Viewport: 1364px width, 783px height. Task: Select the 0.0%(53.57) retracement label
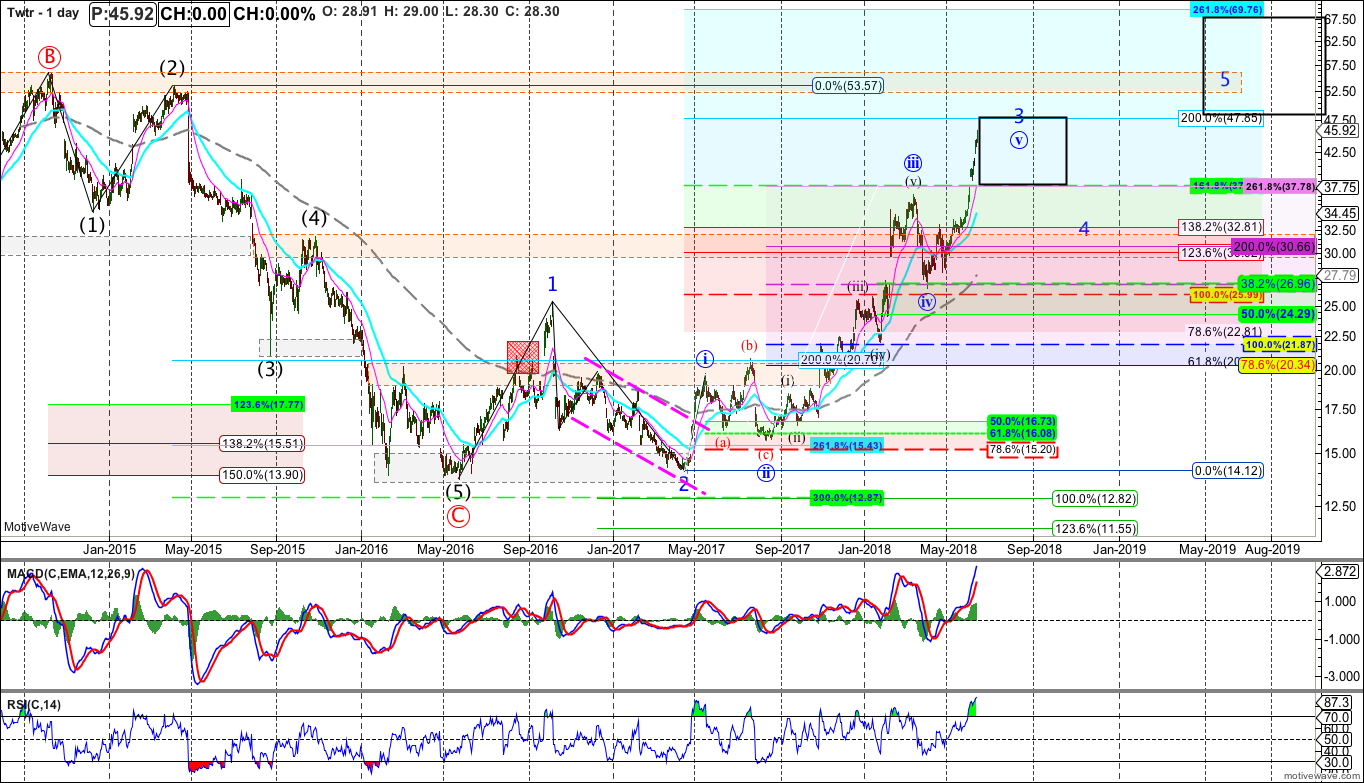pyautogui.click(x=850, y=86)
